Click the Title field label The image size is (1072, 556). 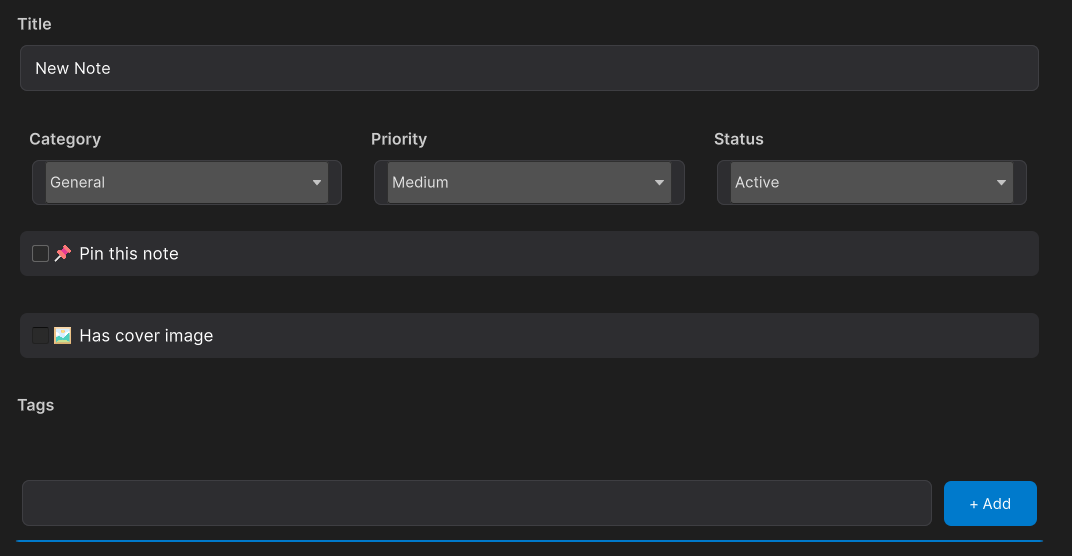34,24
